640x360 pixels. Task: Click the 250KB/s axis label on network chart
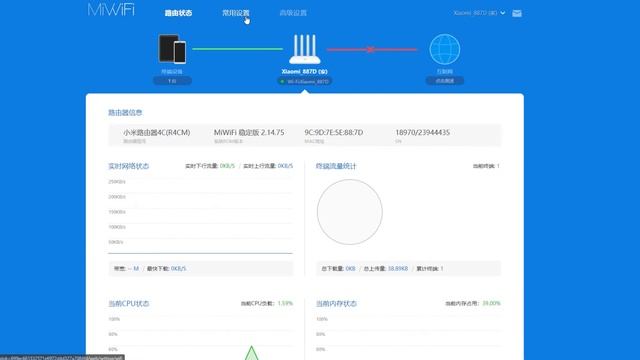click(x=117, y=182)
